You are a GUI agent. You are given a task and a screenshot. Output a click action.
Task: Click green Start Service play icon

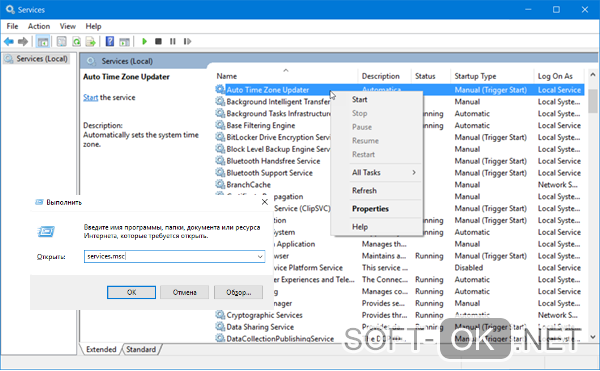(x=144, y=41)
